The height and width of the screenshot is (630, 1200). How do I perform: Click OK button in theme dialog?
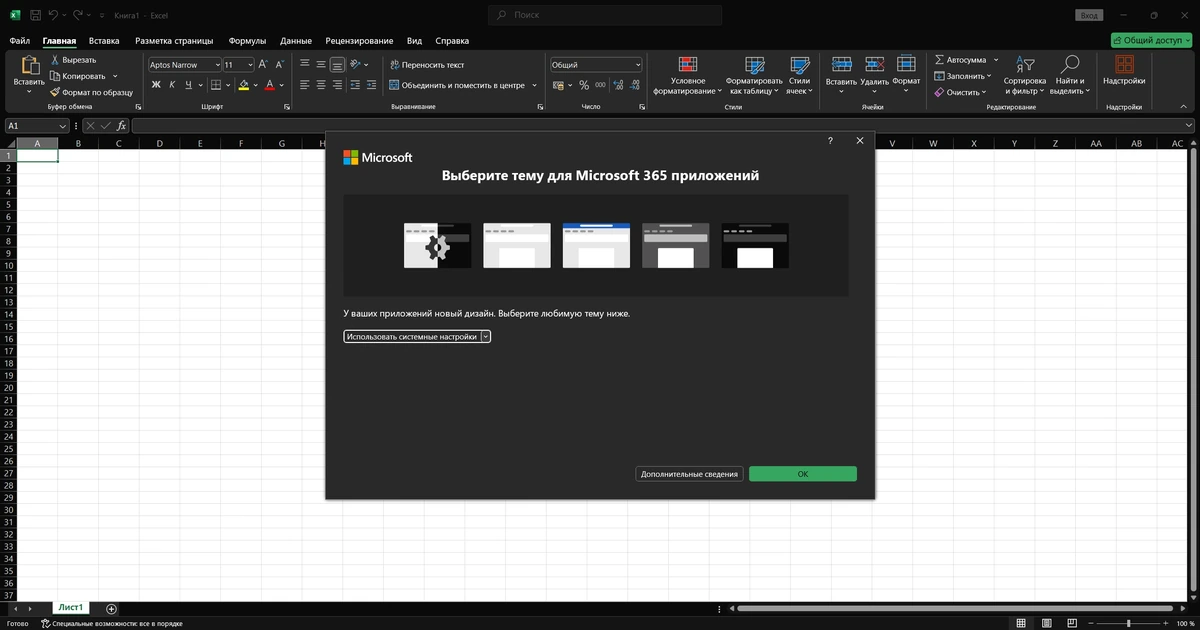click(803, 474)
